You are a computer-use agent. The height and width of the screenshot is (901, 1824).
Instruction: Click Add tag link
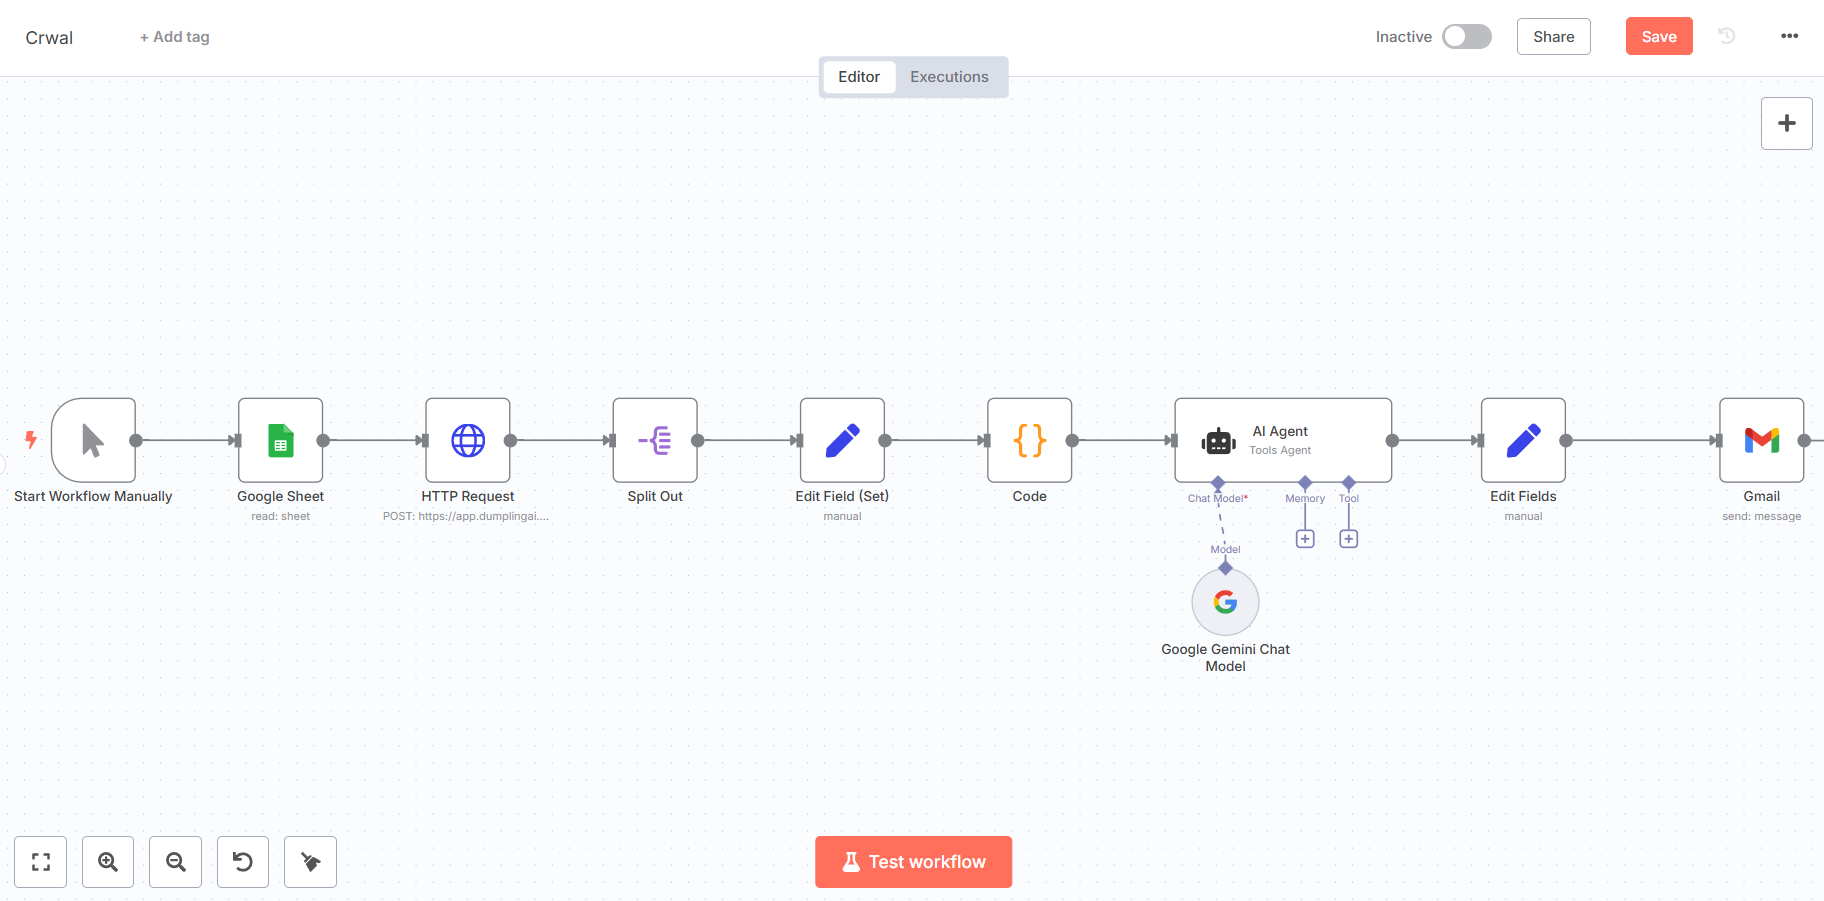pyautogui.click(x=175, y=37)
